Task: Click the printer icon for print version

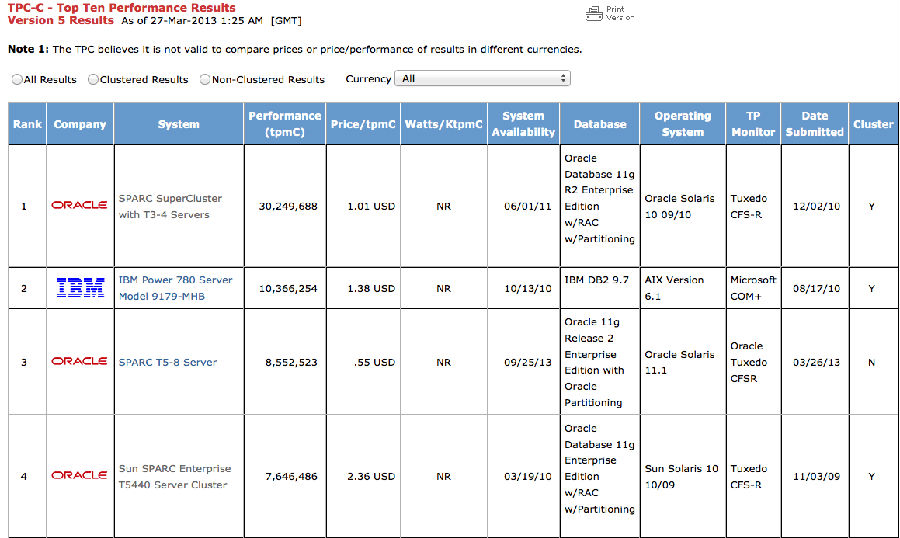Action: click(594, 13)
